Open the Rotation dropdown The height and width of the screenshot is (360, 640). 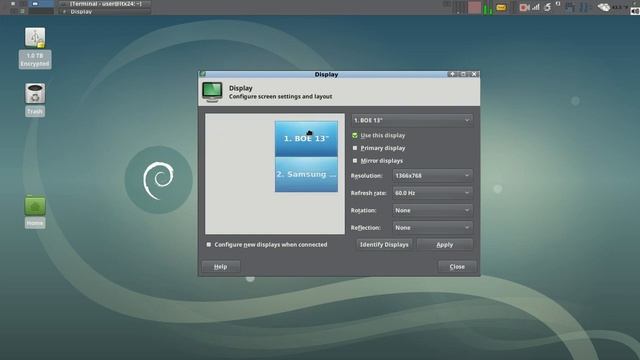(432, 210)
